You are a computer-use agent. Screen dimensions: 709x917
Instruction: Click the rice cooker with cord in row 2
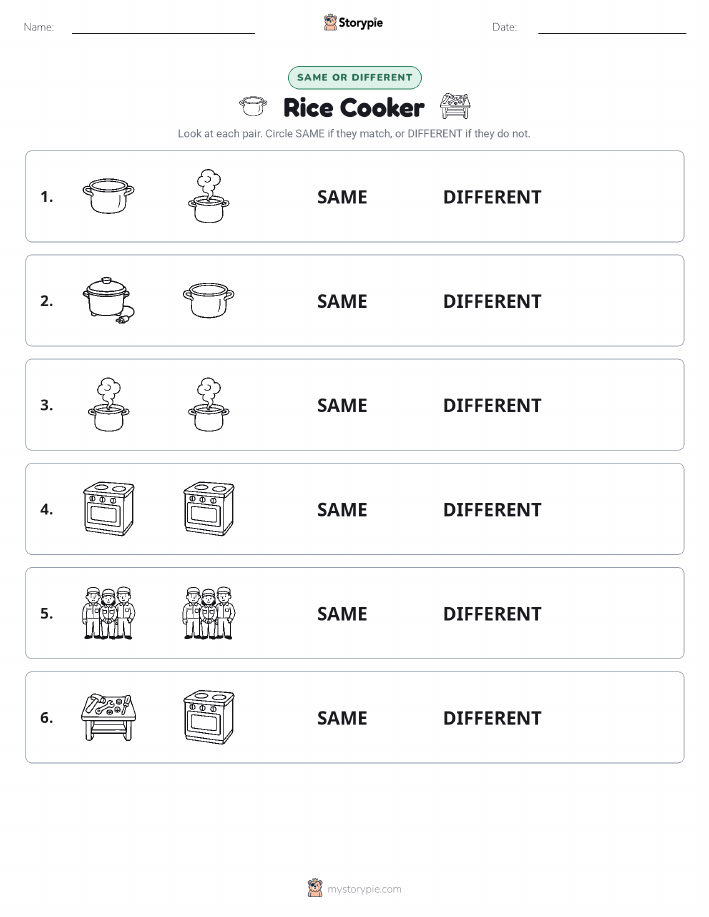[x=109, y=301]
